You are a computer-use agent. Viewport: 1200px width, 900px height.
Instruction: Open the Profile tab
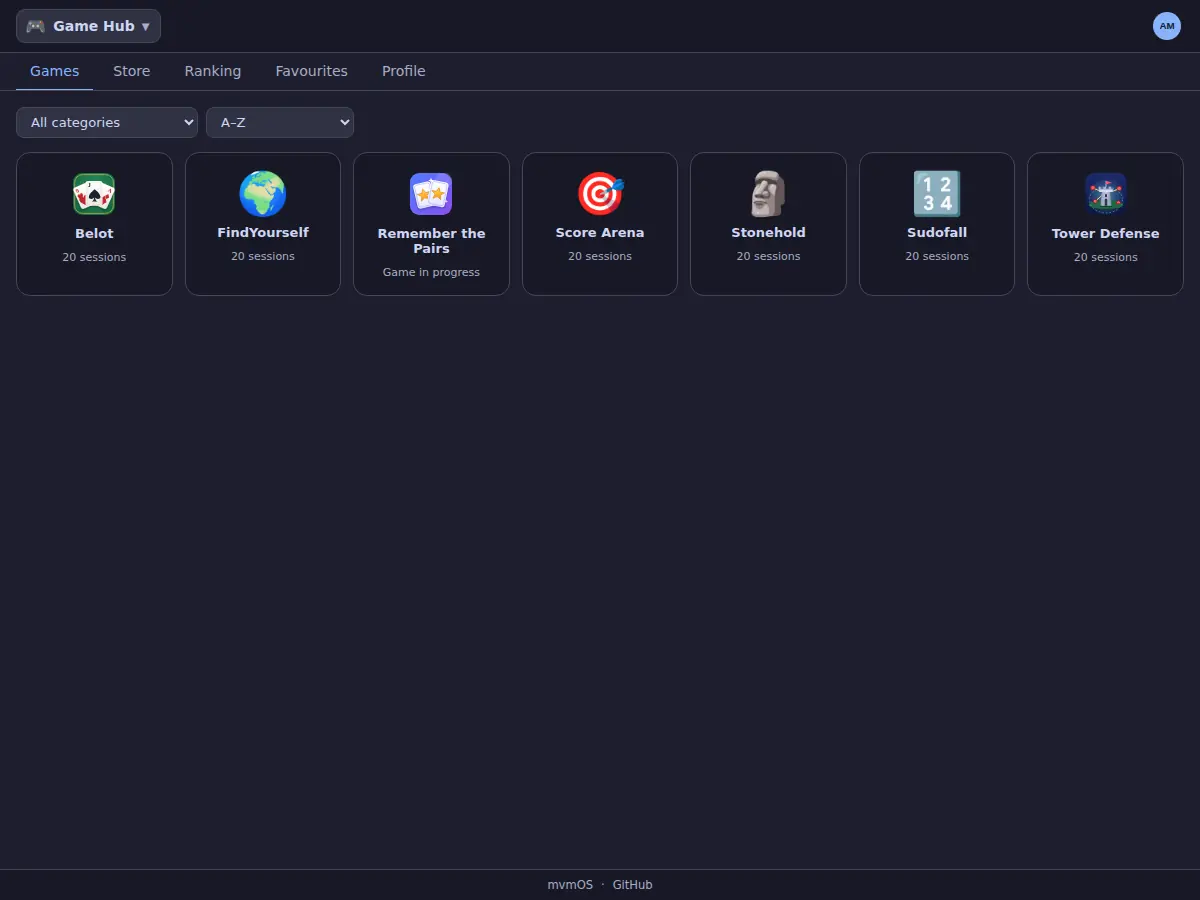404,71
